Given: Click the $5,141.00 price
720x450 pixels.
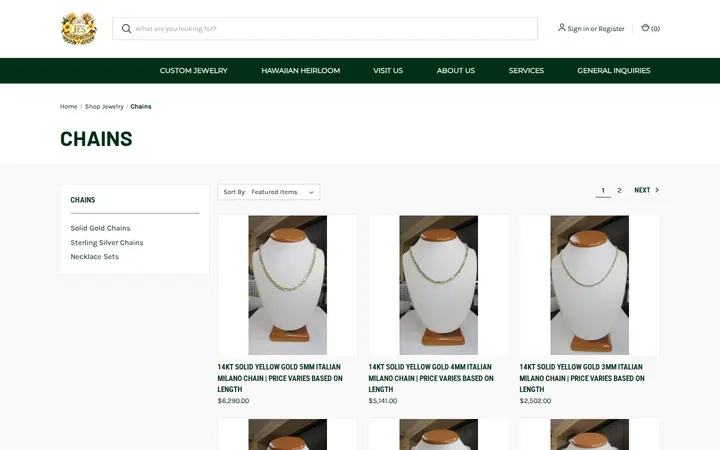Looking at the screenshot, I should [383, 401].
